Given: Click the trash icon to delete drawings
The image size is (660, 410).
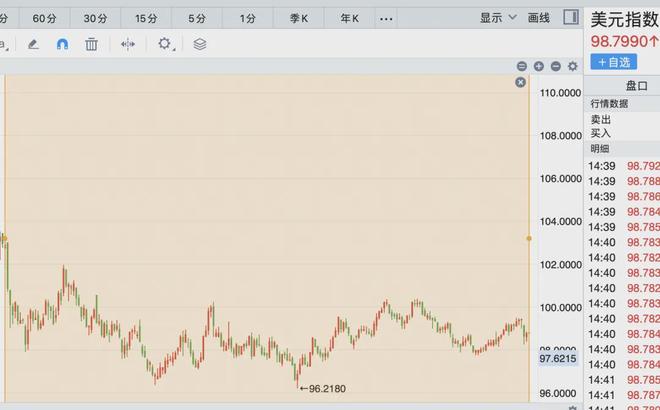Looking at the screenshot, I should (x=91, y=44).
